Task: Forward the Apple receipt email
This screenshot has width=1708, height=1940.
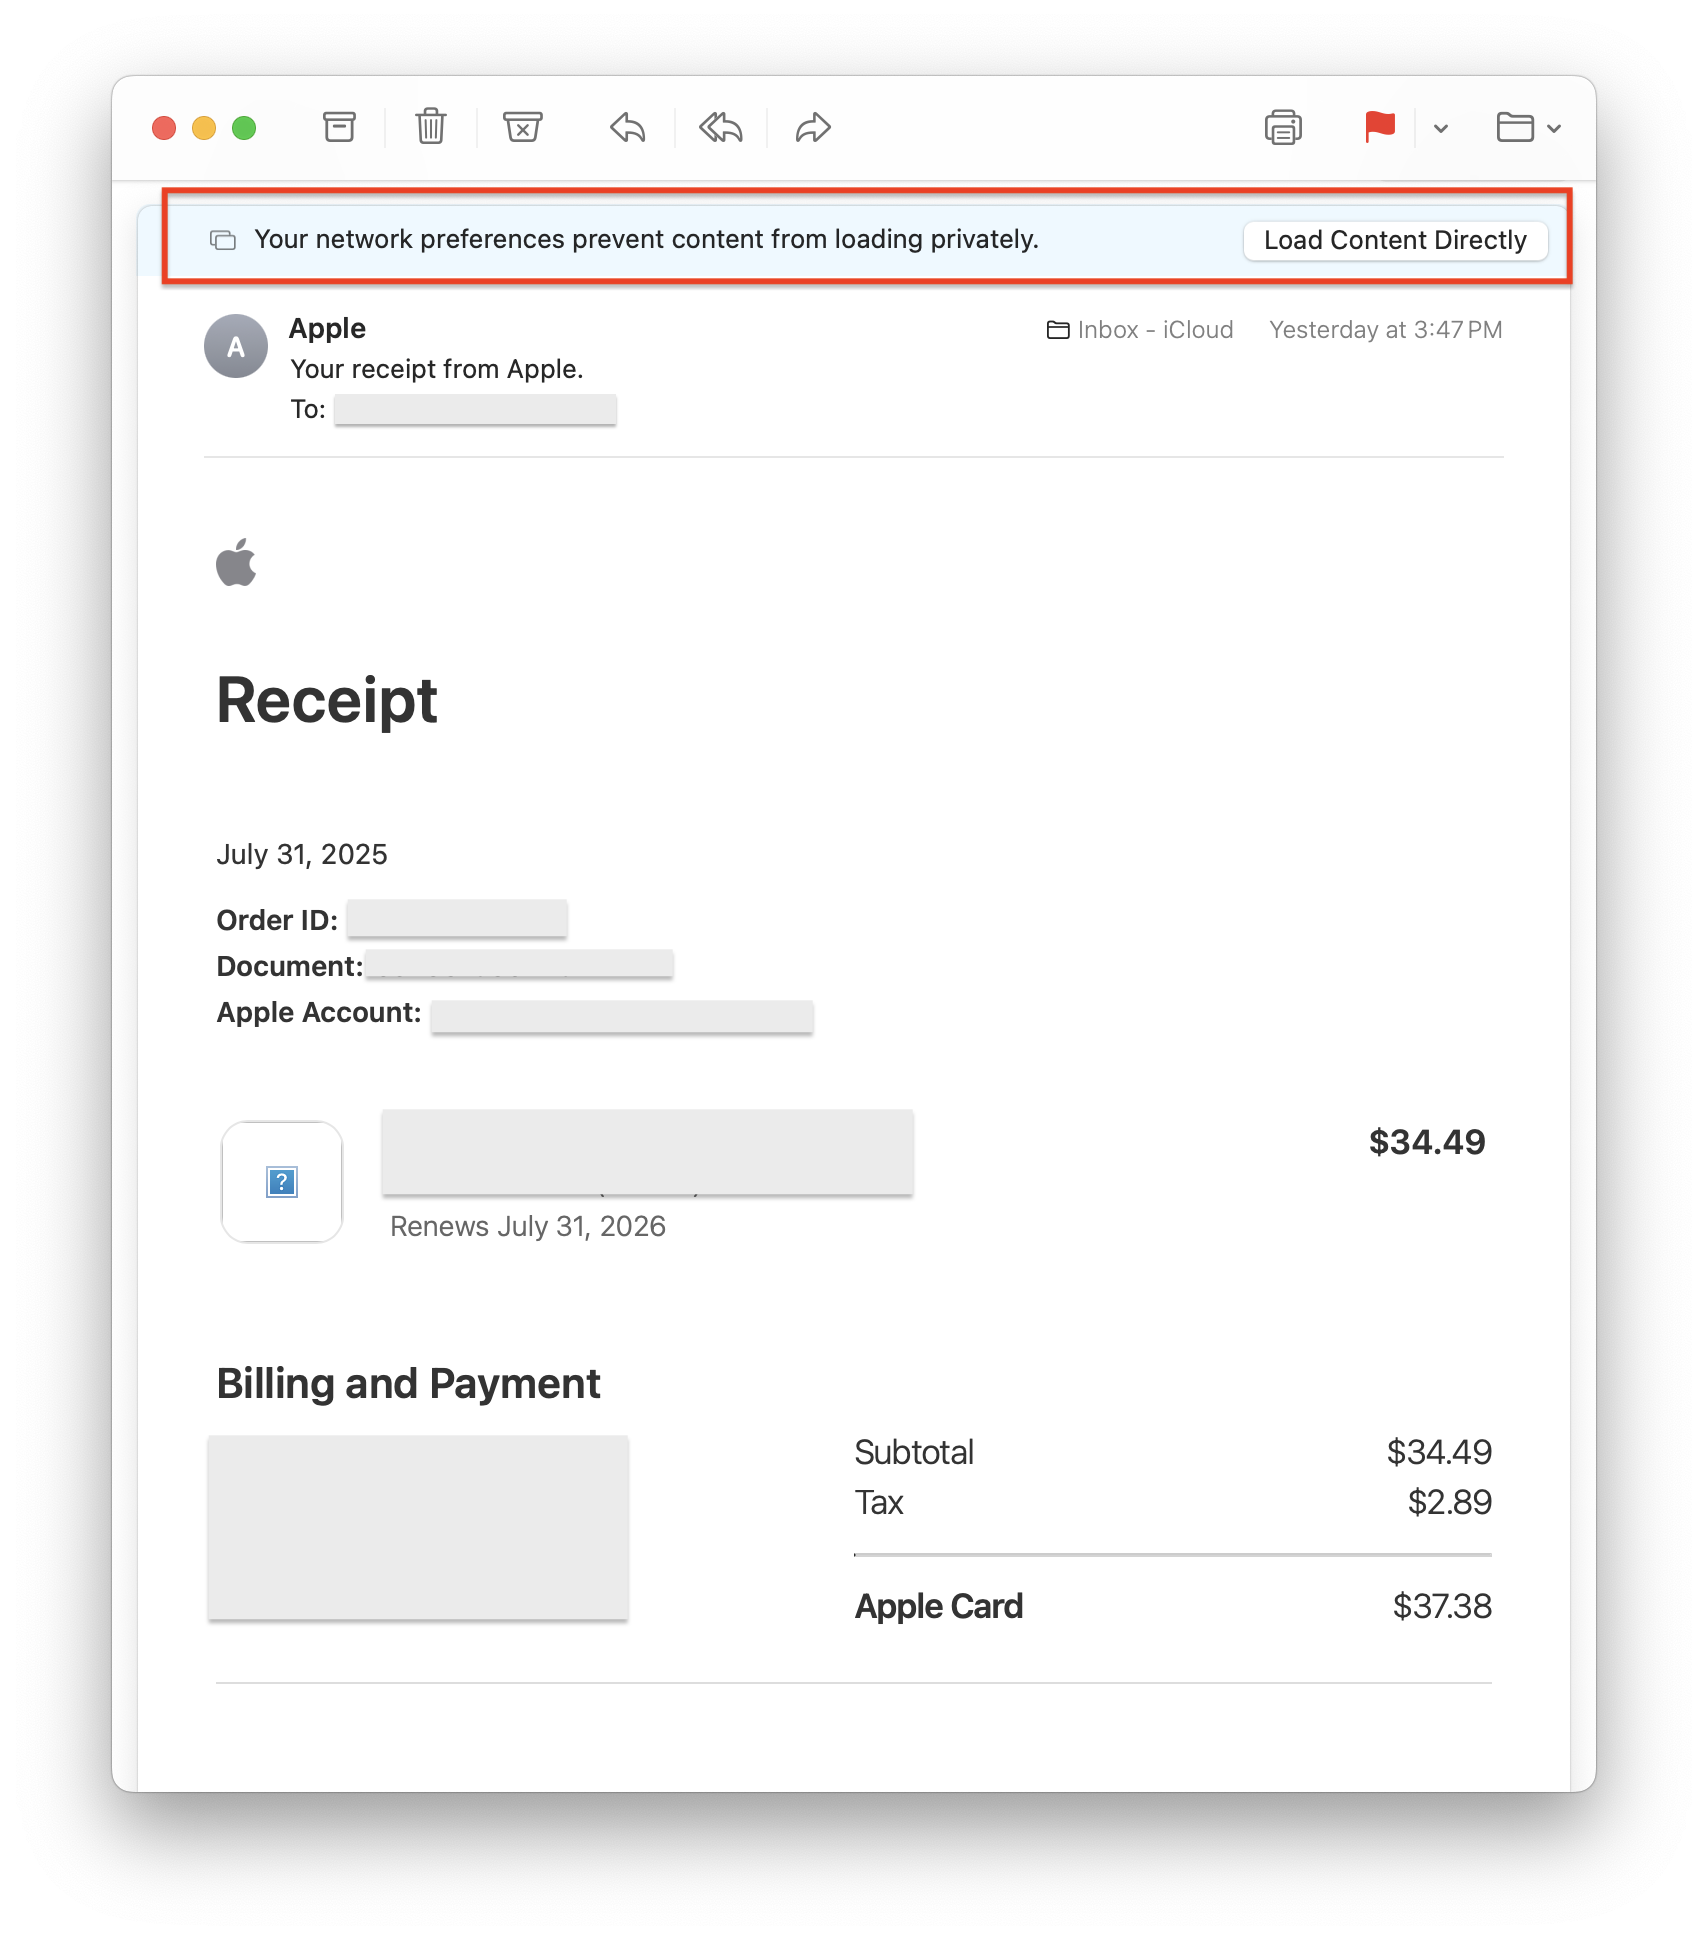Action: (813, 128)
